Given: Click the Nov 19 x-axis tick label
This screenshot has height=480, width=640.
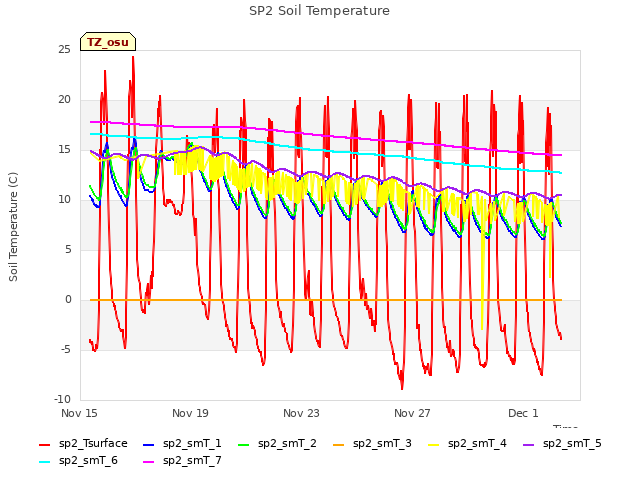Looking at the screenshot, I should 190,413.
